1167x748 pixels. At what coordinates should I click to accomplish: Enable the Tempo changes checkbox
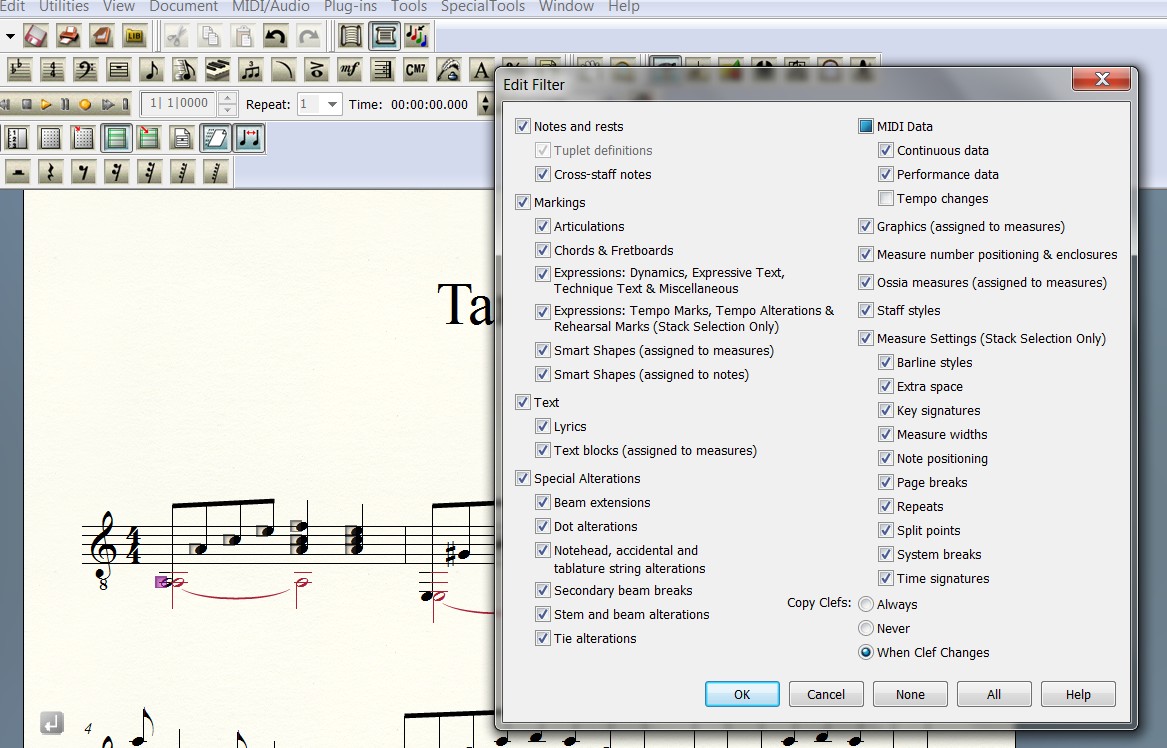[x=886, y=199]
